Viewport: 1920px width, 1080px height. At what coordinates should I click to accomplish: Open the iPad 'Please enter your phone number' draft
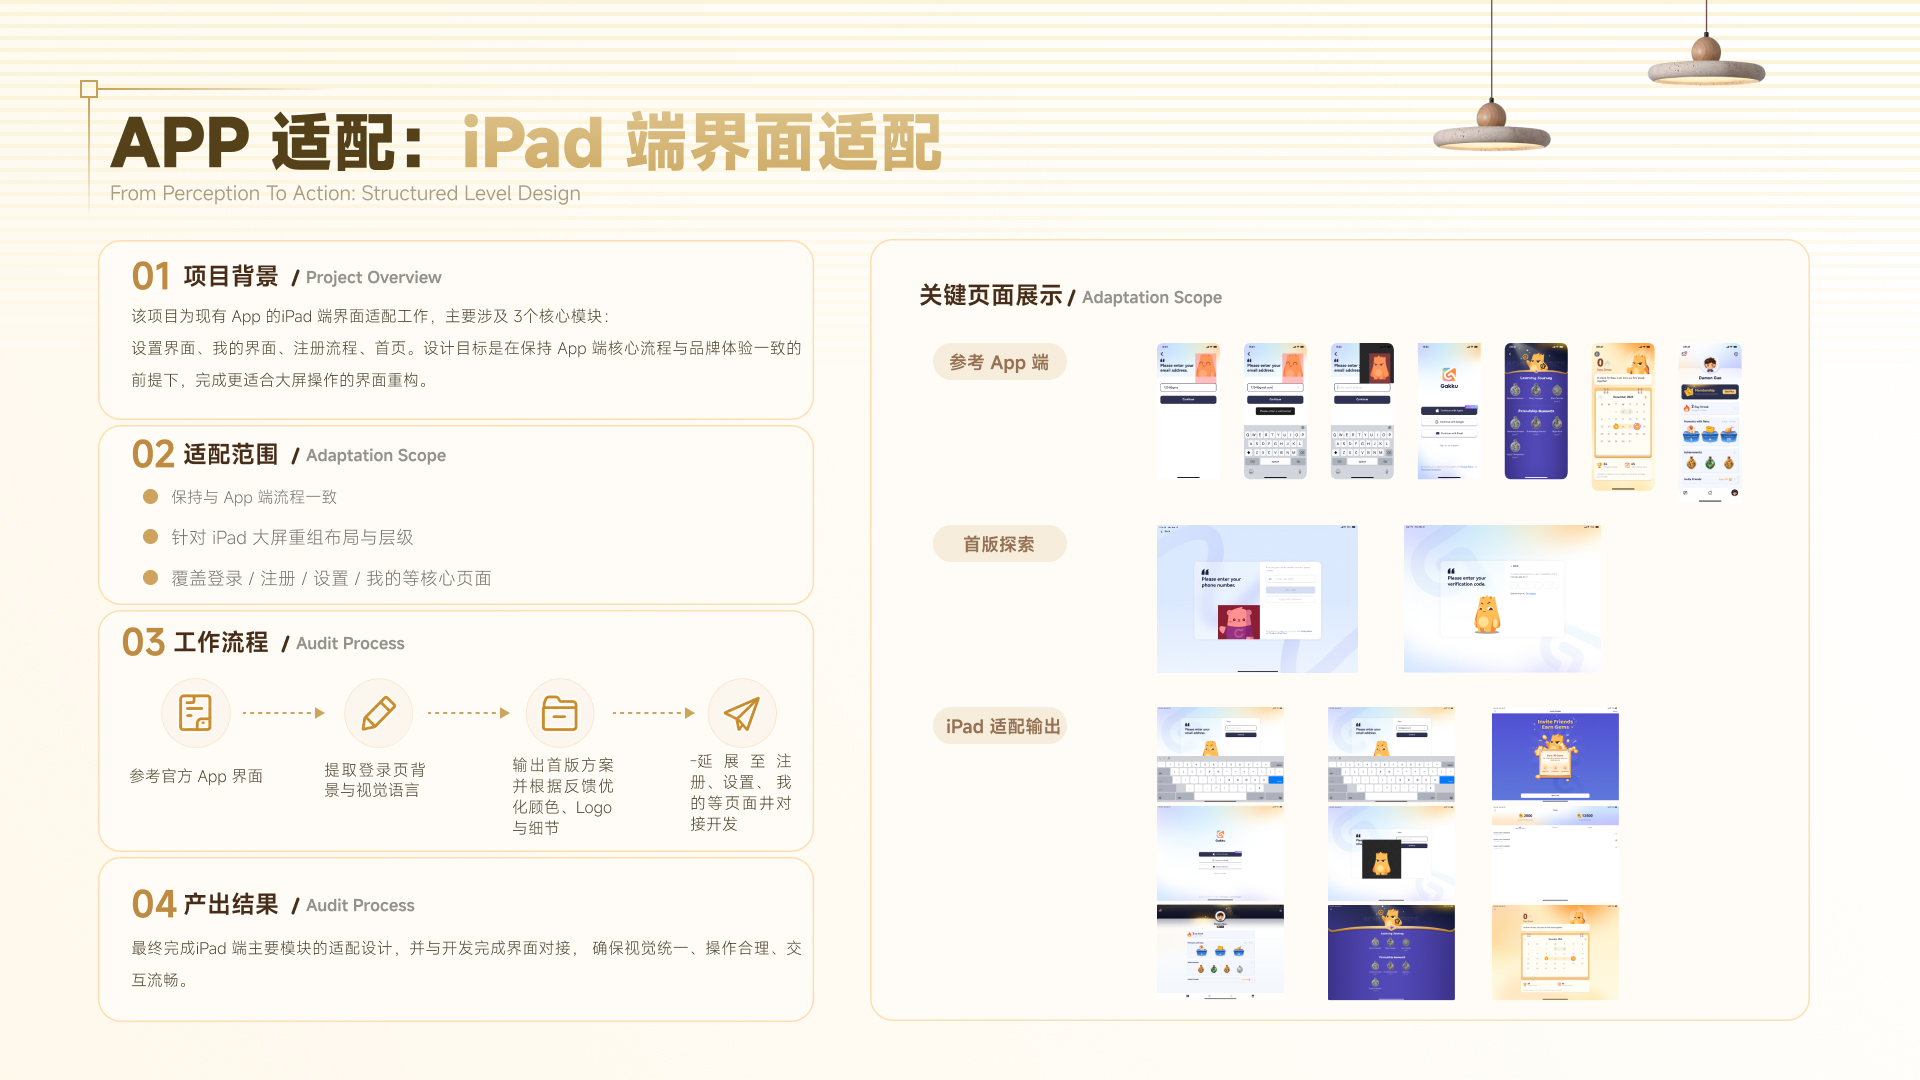pos(1257,598)
